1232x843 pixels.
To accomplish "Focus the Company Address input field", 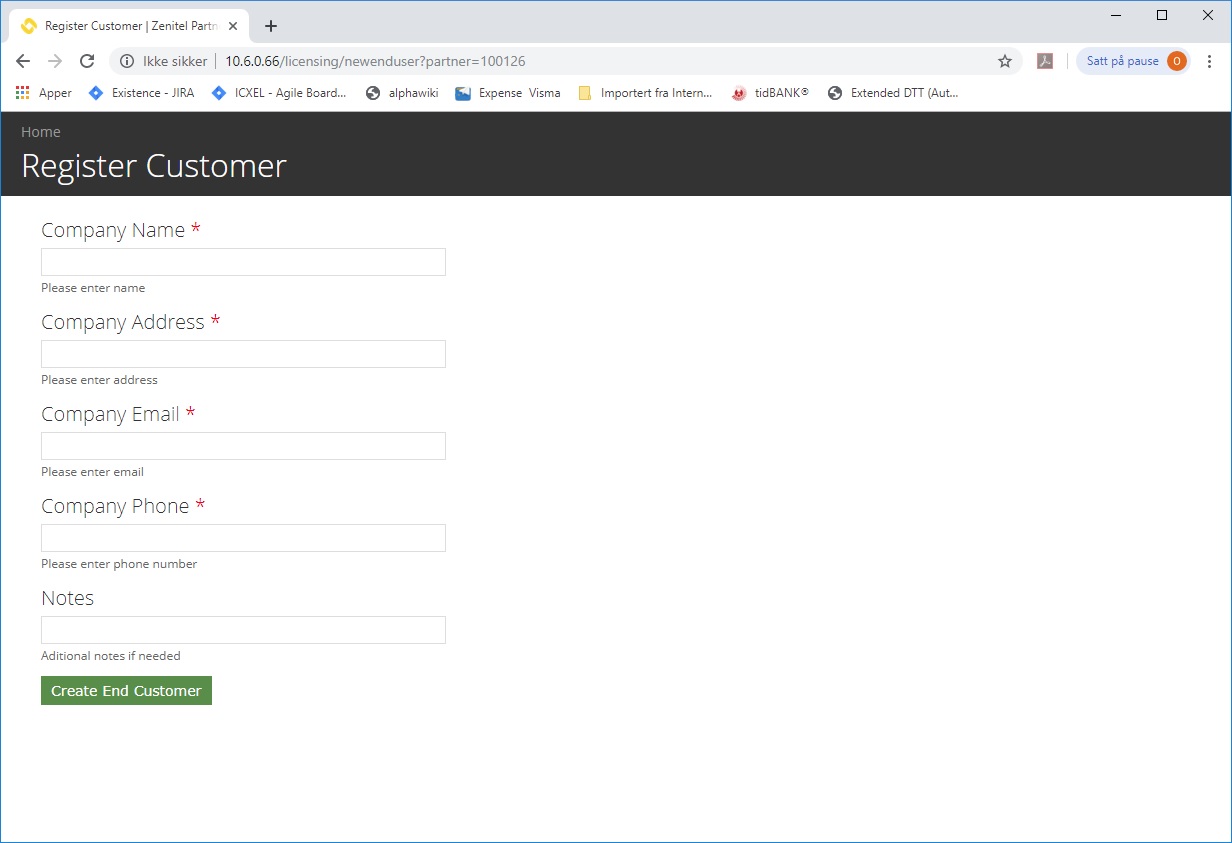I will pos(243,354).
